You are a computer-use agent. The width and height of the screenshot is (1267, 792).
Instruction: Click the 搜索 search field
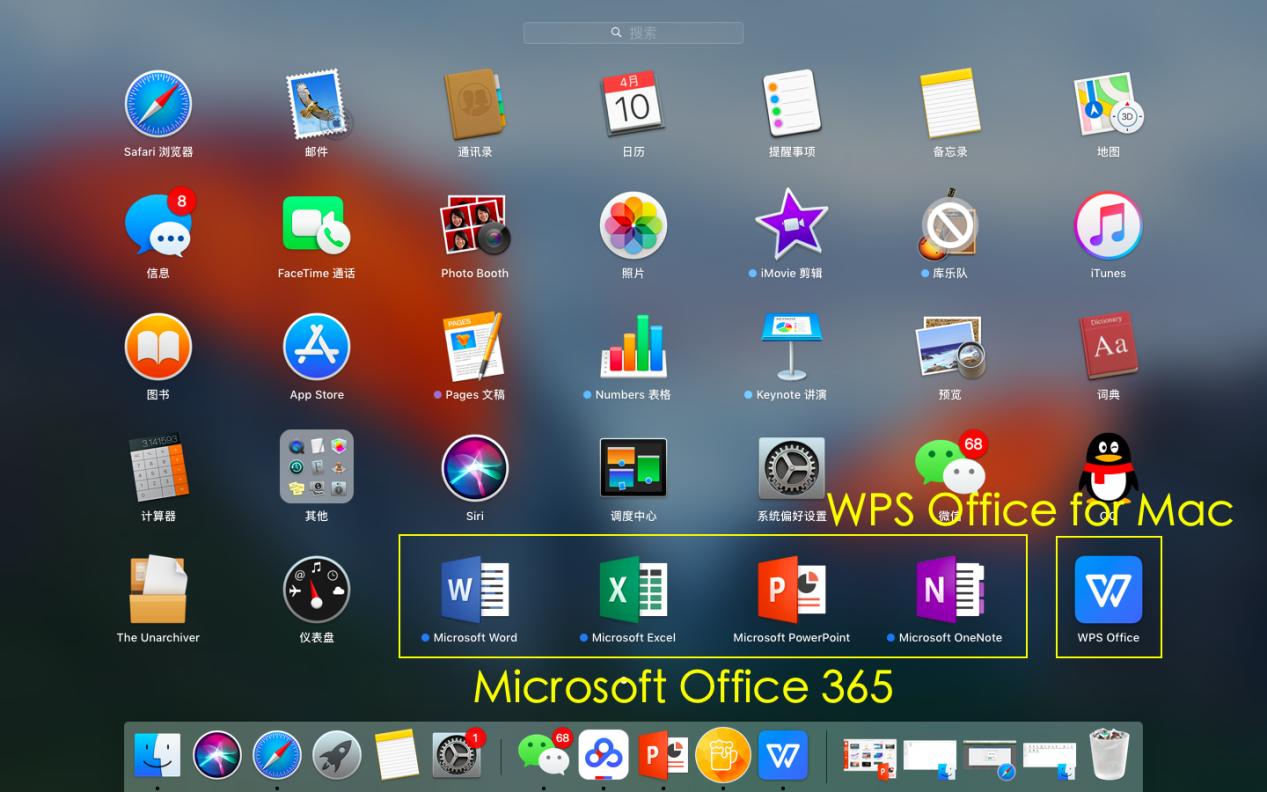(633, 32)
